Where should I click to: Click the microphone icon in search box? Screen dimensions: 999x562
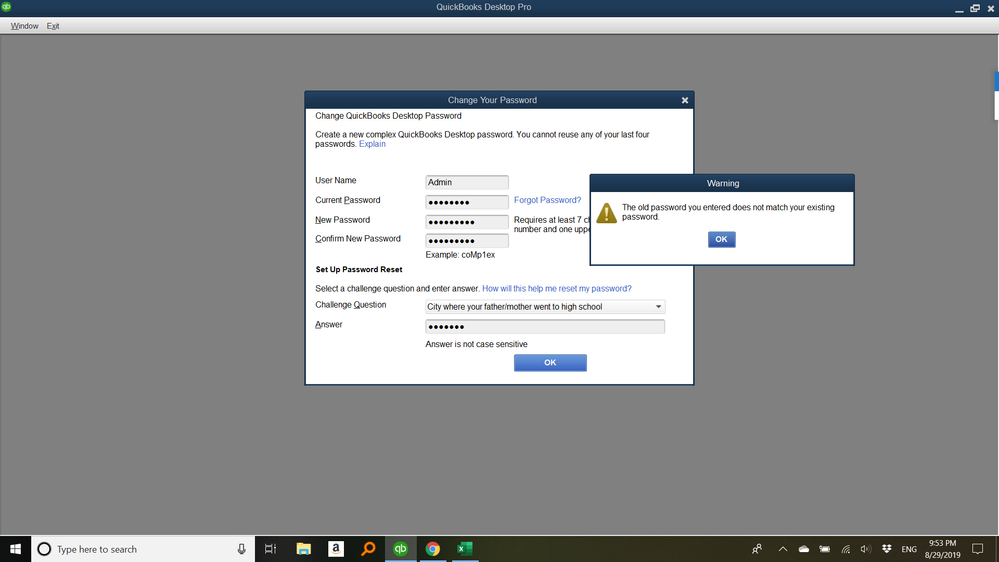241,549
